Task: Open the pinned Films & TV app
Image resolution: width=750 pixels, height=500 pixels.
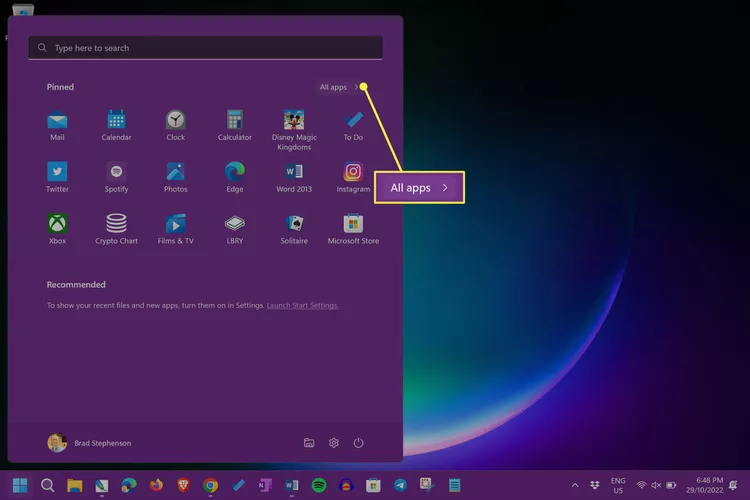Action: click(176, 228)
